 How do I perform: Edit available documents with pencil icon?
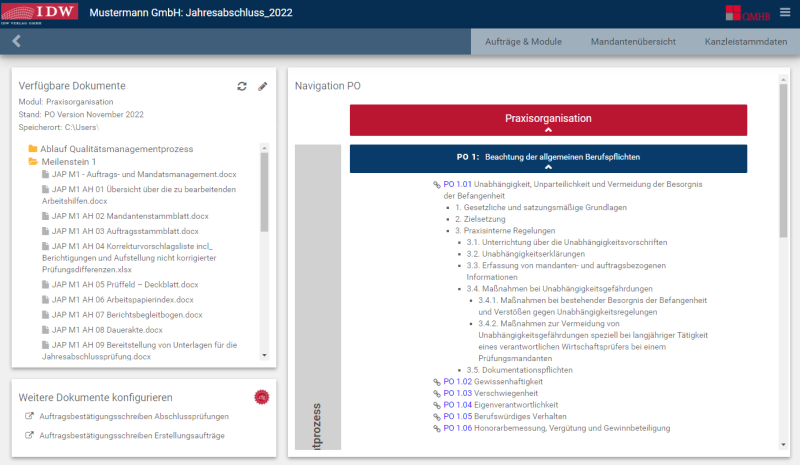pos(262,86)
